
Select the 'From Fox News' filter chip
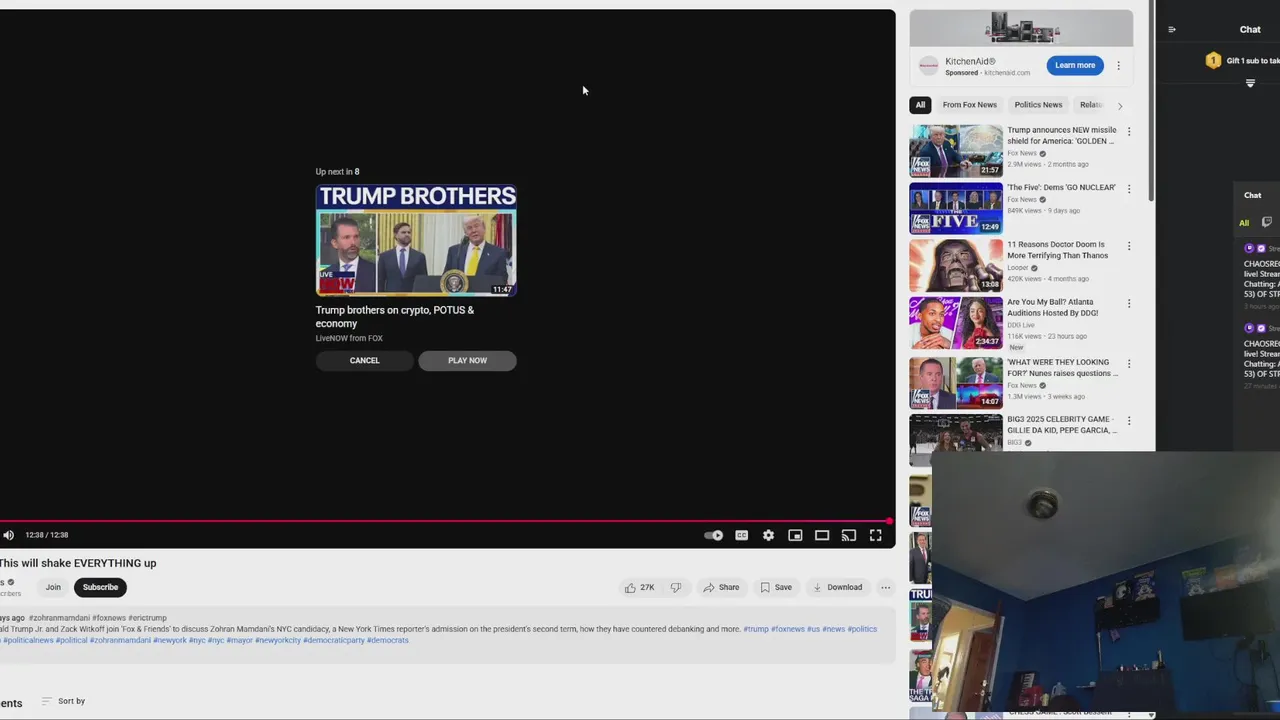[x=969, y=105]
